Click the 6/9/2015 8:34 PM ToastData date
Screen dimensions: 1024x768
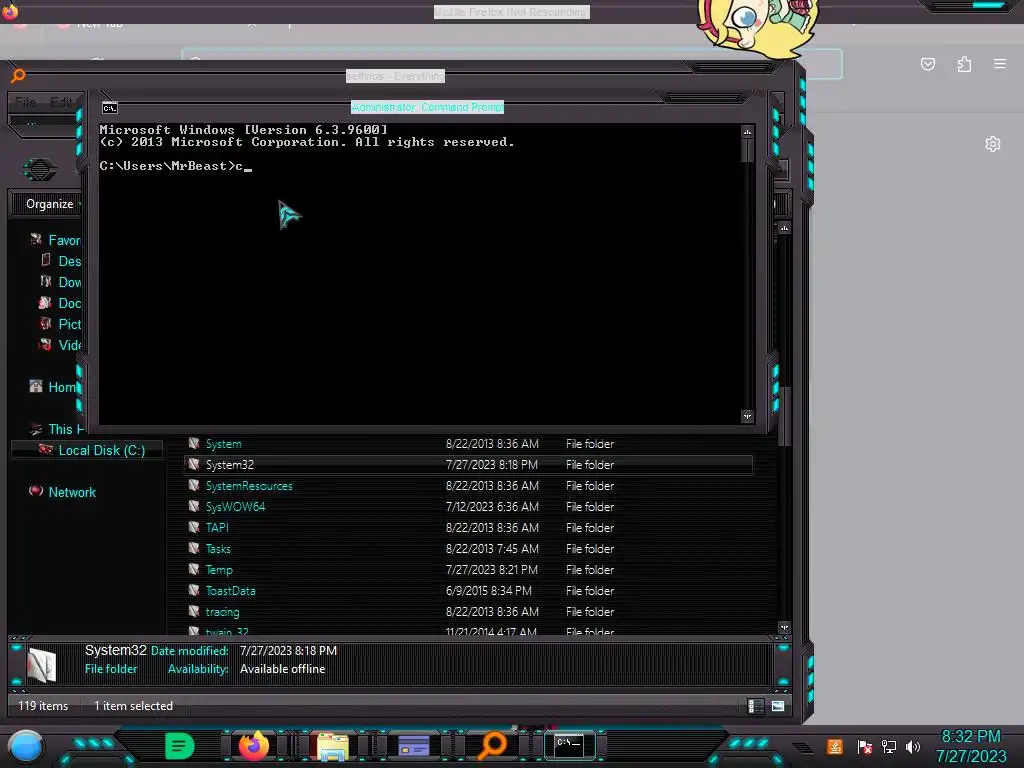tap(488, 591)
